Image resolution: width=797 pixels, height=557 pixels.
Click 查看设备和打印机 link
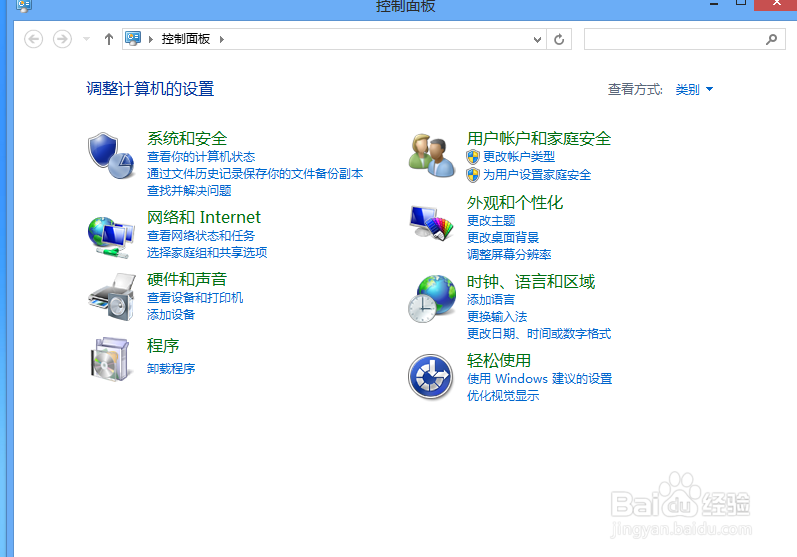(x=195, y=297)
